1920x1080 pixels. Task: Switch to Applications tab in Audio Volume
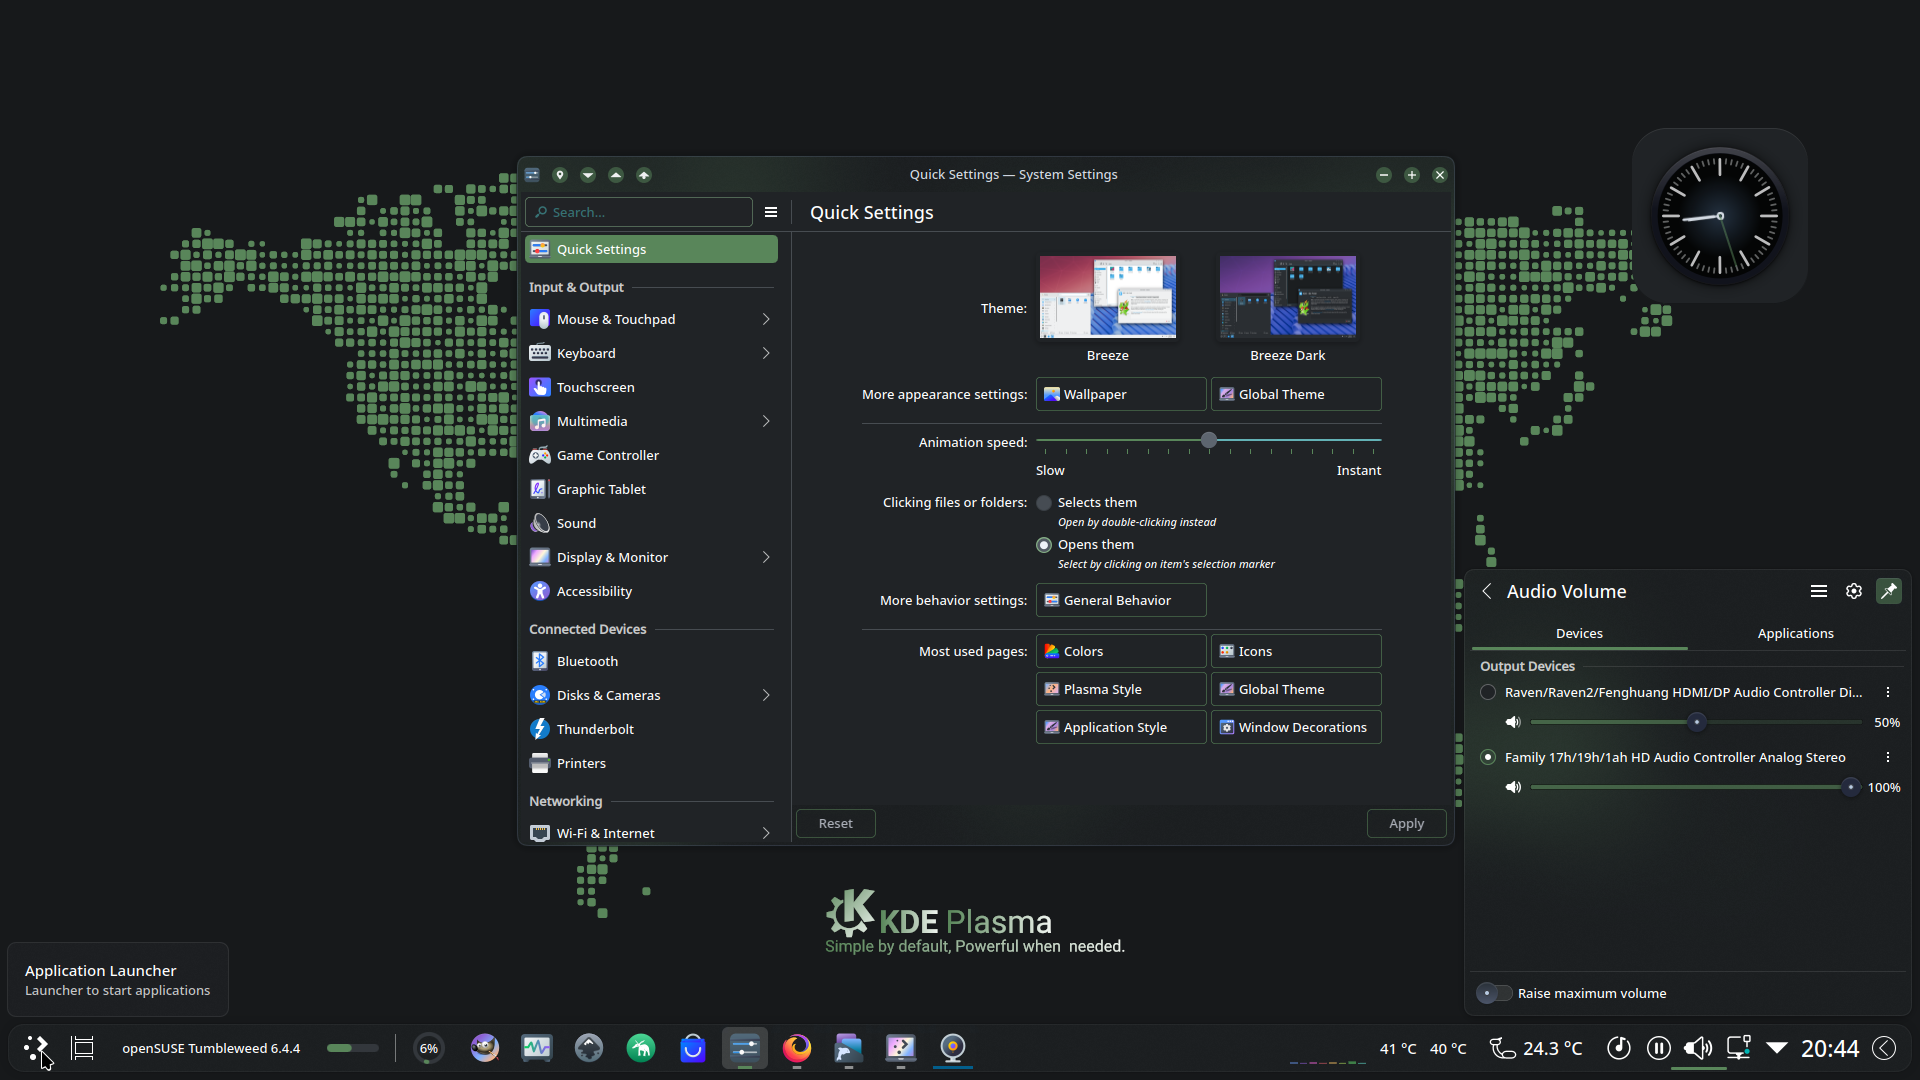1795,634
